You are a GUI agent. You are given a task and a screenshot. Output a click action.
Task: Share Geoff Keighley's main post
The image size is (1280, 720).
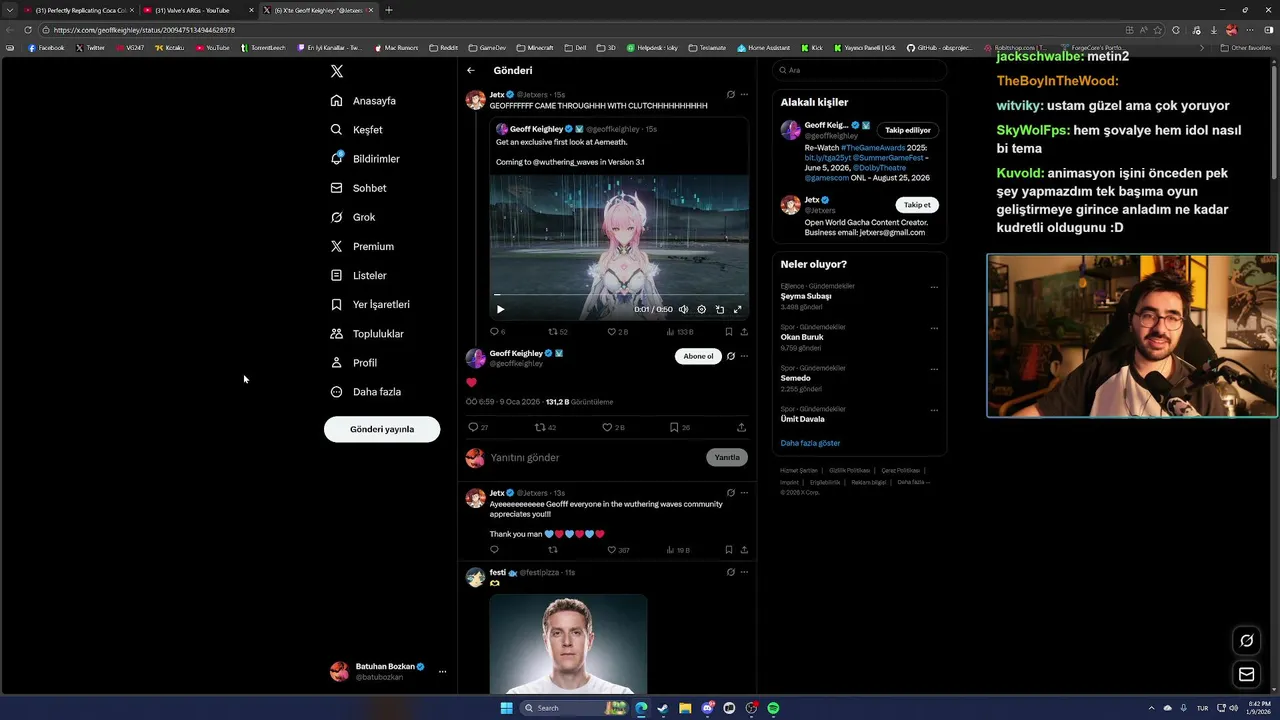[x=741, y=427]
